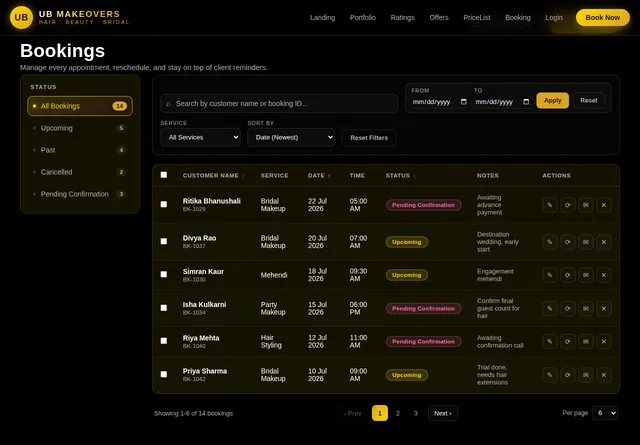The image size is (640, 445).
Task: Open the Portfolio nav link
Action: click(363, 18)
